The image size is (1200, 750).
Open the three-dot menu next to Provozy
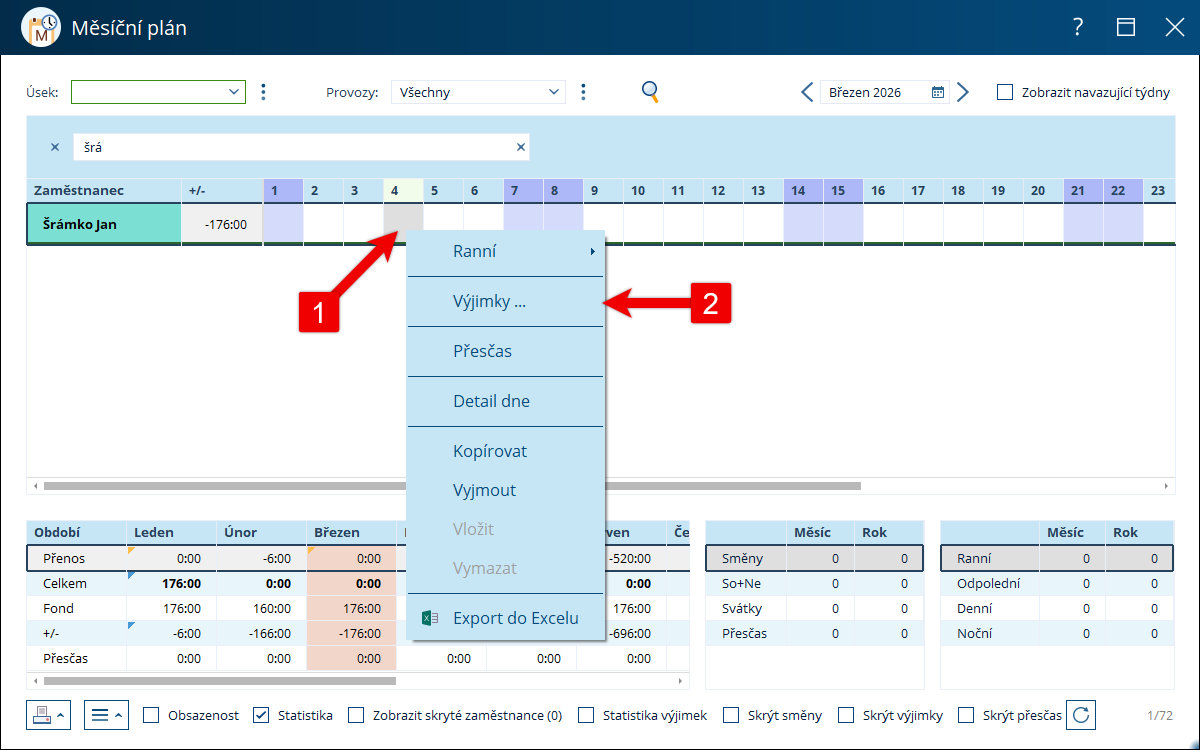click(x=583, y=92)
